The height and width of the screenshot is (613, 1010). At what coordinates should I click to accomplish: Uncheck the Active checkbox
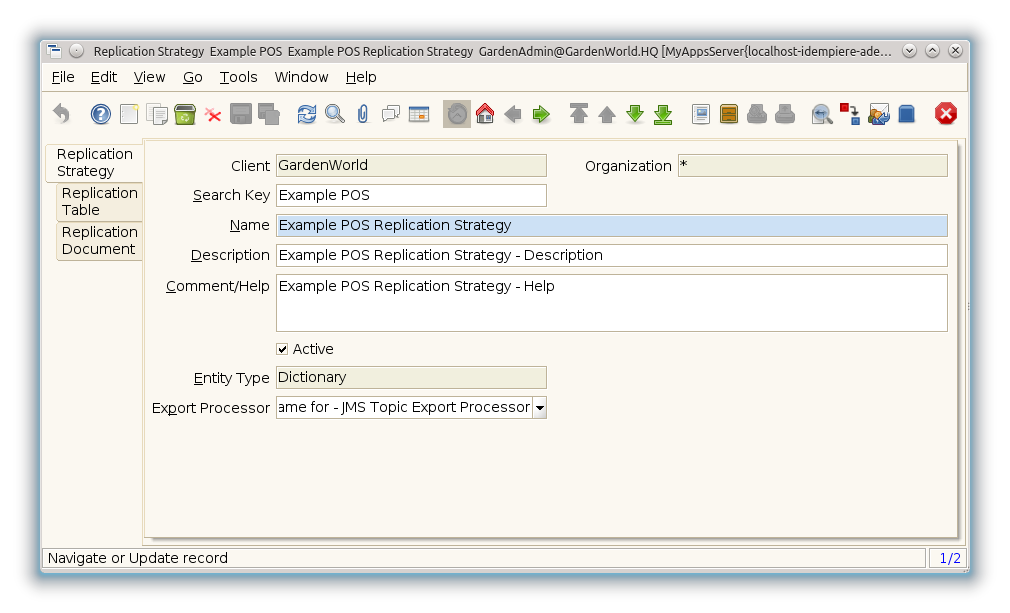click(282, 349)
